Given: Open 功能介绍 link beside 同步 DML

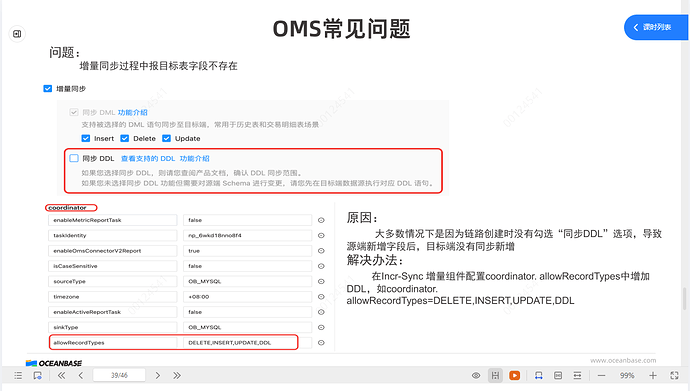Looking at the screenshot, I should 132,112.
